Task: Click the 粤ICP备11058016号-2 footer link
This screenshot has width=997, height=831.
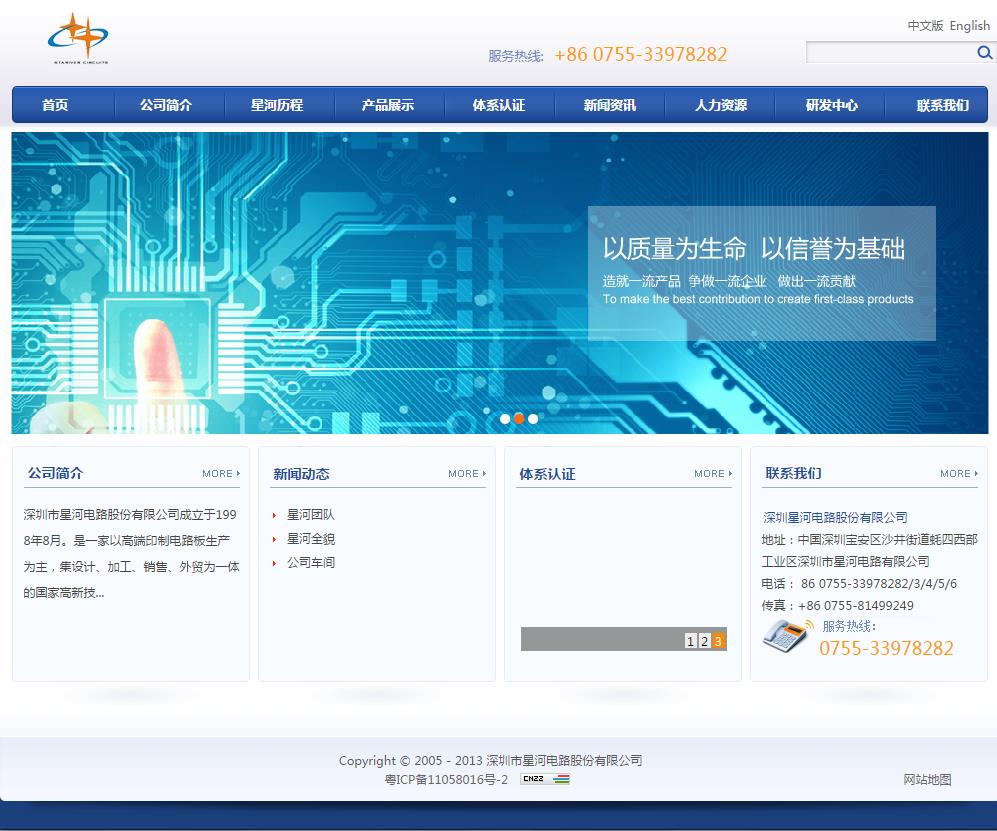Action: [446, 779]
